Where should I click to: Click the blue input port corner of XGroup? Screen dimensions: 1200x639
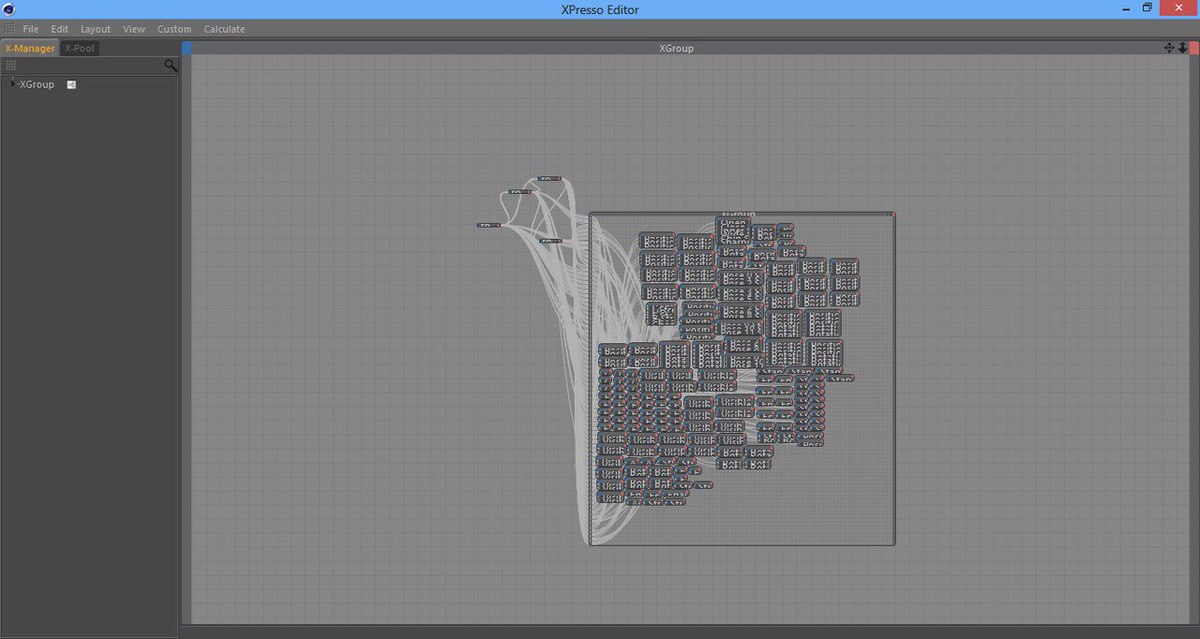(186, 48)
